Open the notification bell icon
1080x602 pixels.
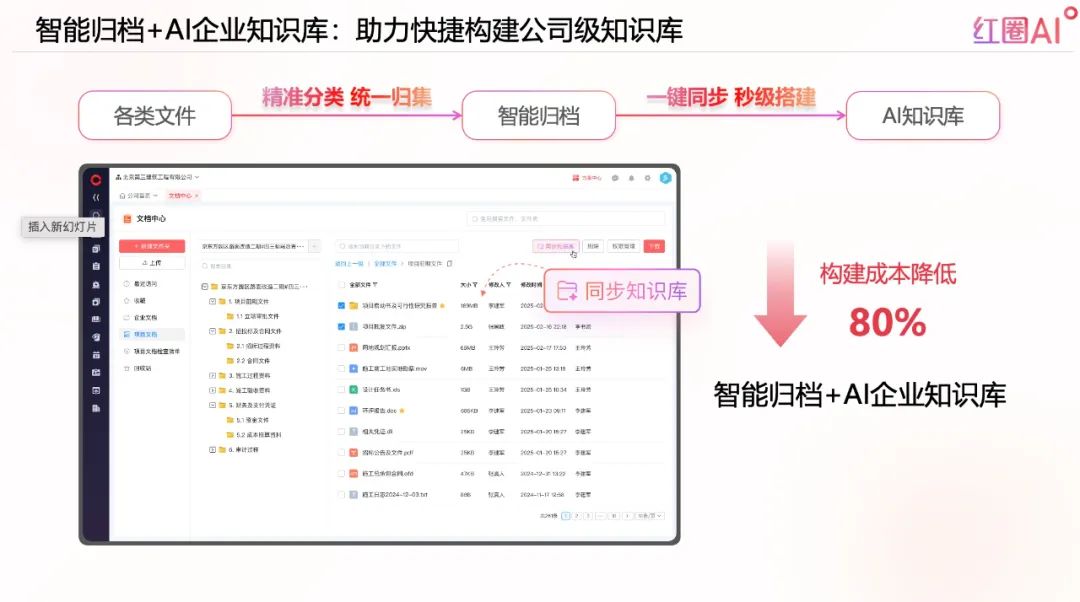[x=631, y=178]
